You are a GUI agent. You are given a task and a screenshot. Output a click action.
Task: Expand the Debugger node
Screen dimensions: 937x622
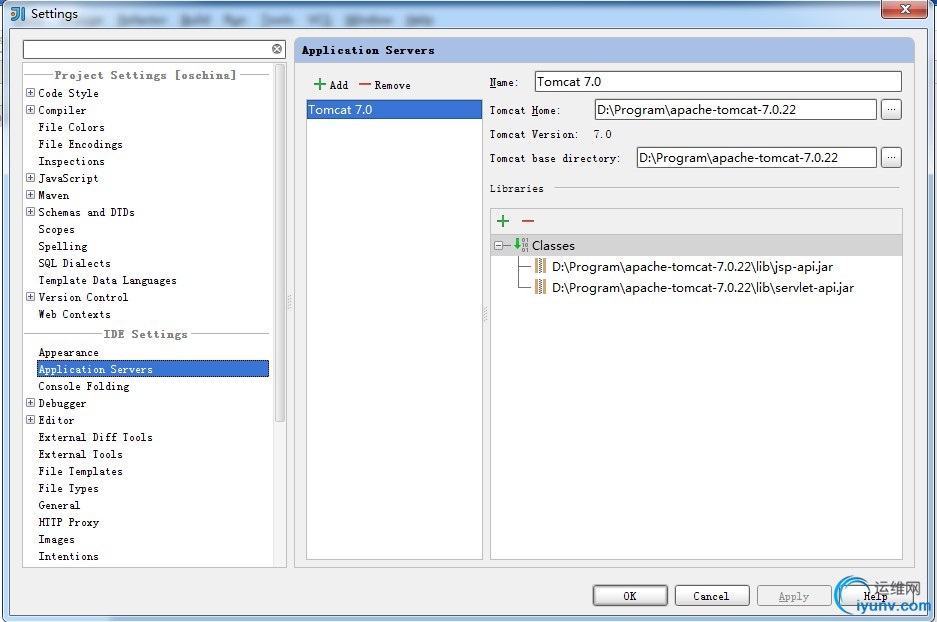(30, 403)
